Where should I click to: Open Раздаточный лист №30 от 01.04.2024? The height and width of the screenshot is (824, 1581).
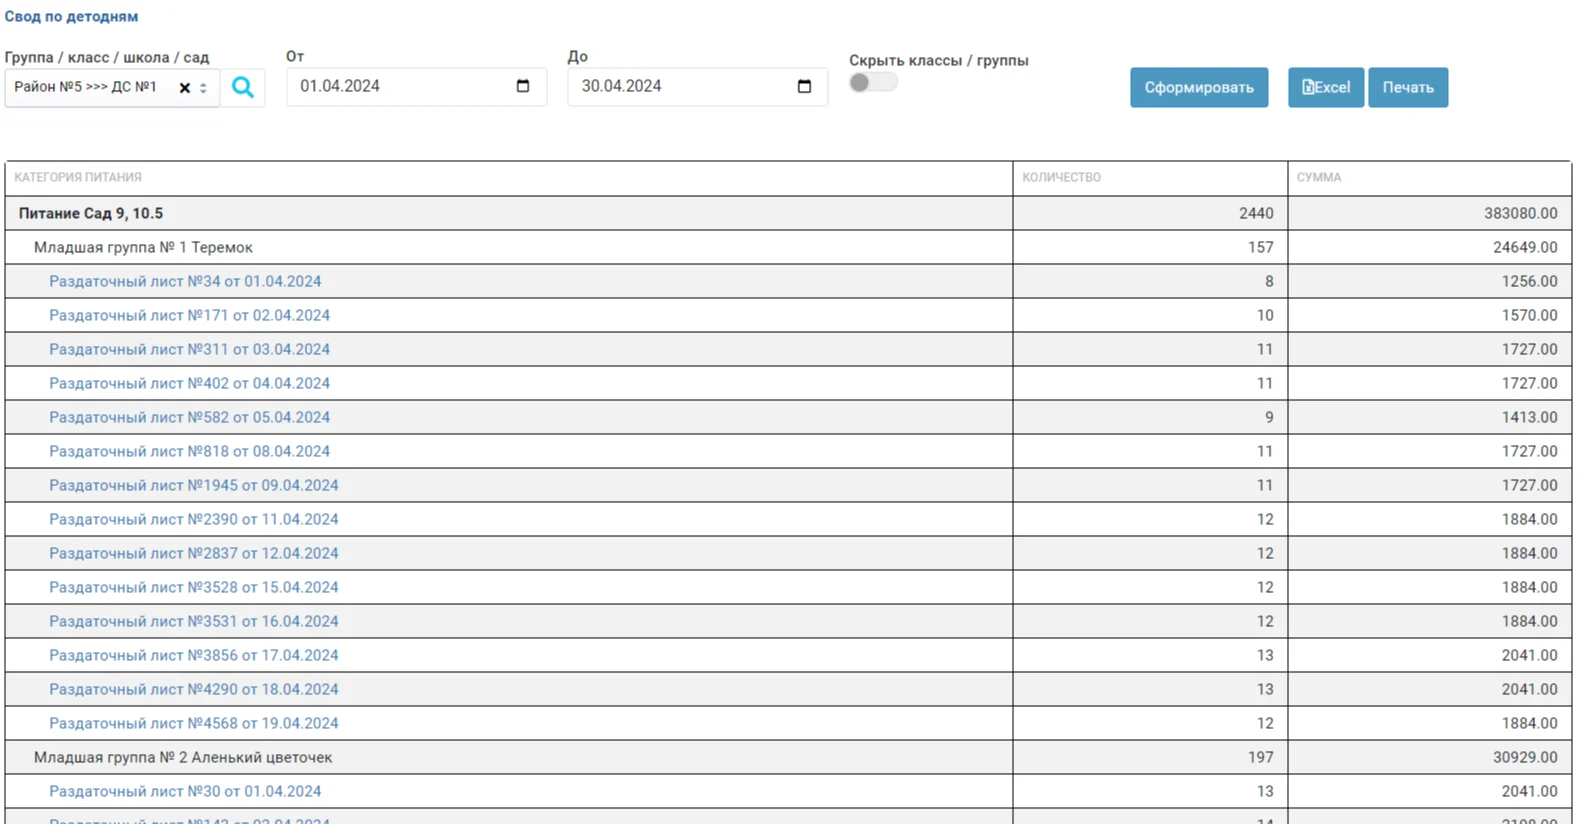tap(185, 792)
